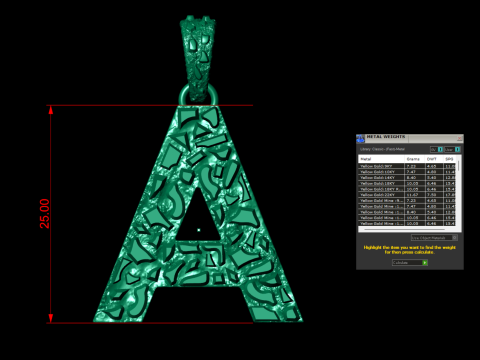Image resolution: width=480 pixels, height=360 pixels.
Task: Select the Yellow Gold 10KY row
Action: coord(407,172)
